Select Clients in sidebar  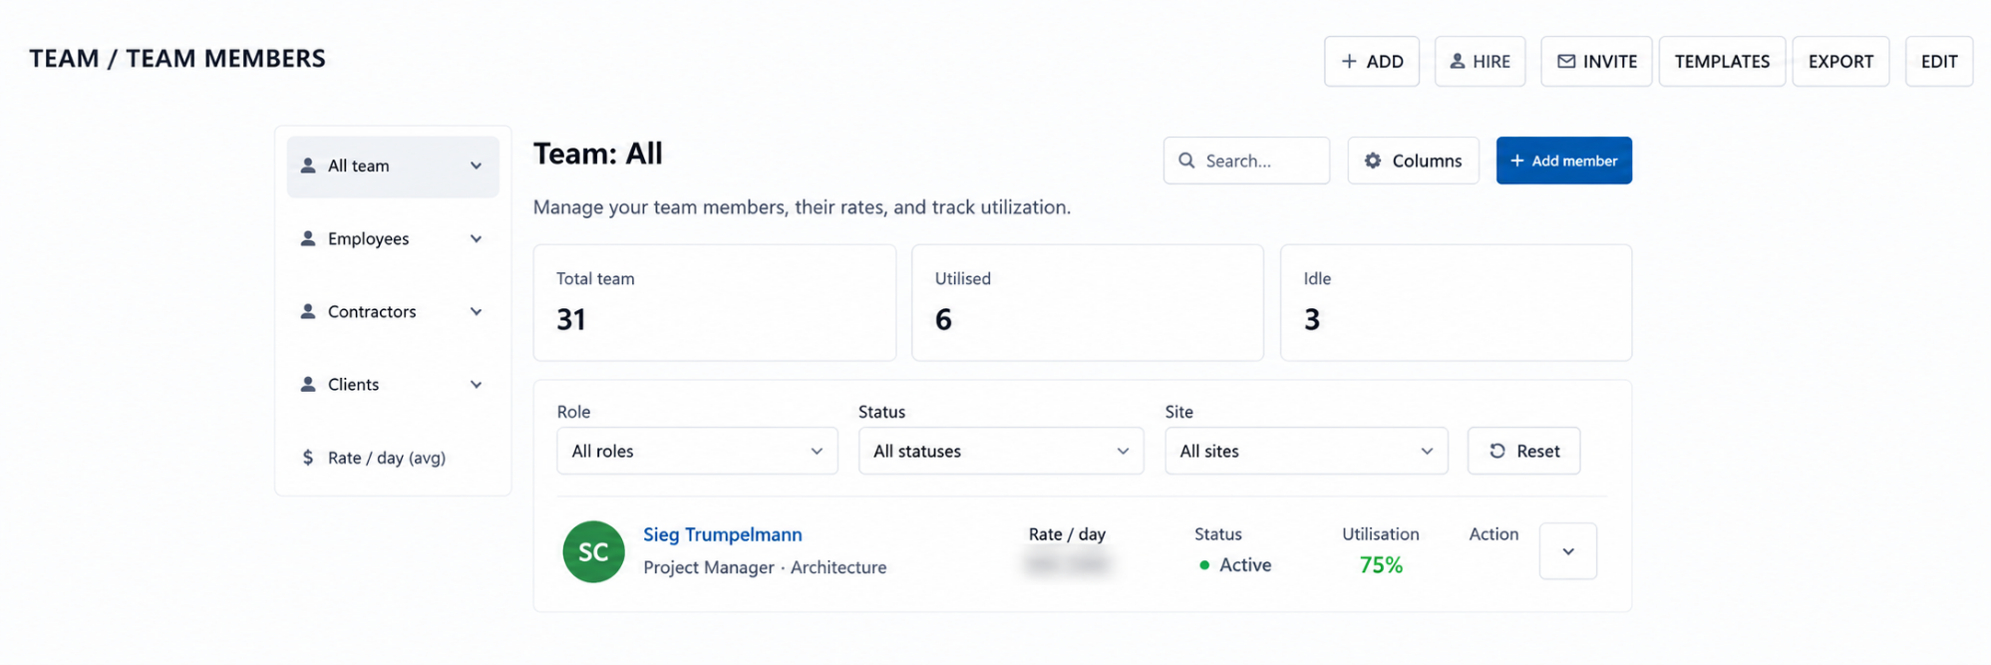(393, 385)
